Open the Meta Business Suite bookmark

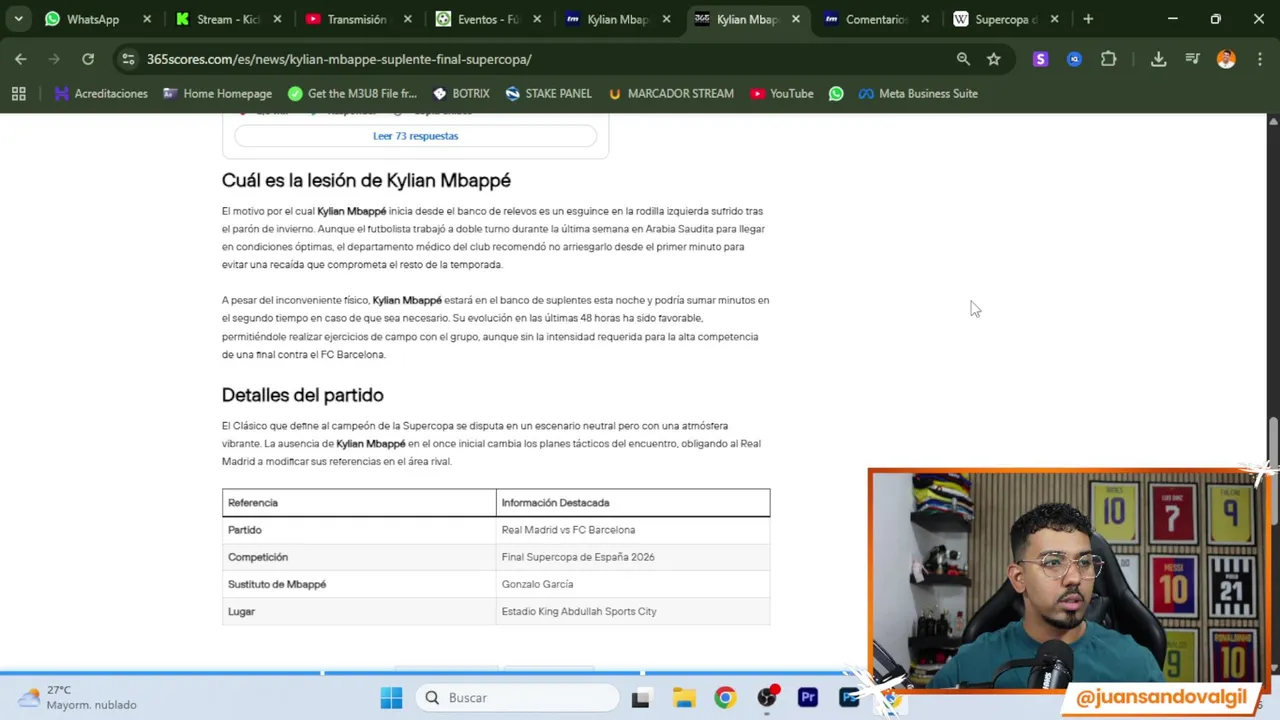[x=918, y=93]
